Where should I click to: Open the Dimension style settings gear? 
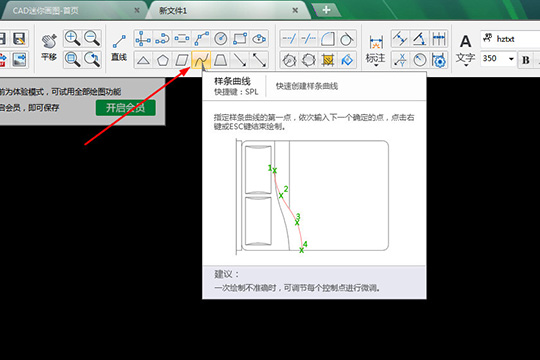(x=439, y=60)
